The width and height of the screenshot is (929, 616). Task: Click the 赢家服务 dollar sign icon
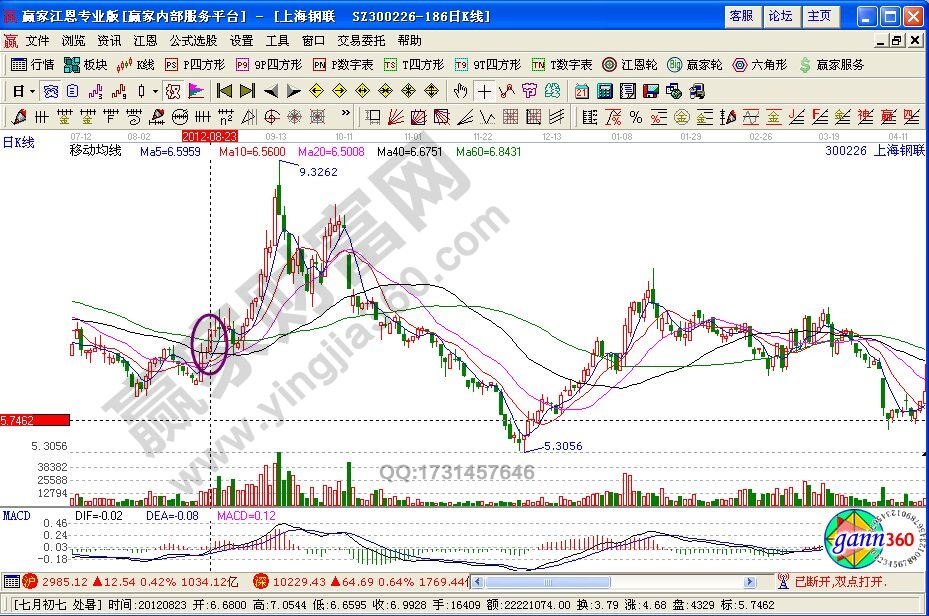click(x=805, y=64)
